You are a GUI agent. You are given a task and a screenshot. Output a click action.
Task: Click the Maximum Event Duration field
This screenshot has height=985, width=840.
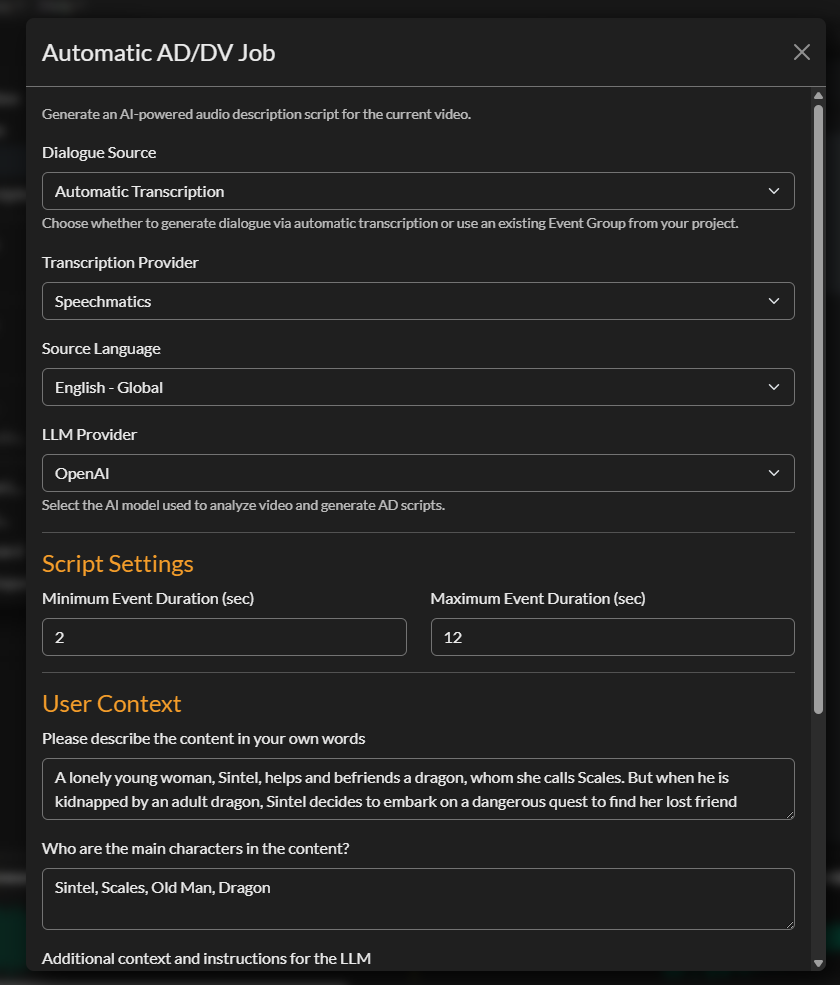click(x=612, y=637)
